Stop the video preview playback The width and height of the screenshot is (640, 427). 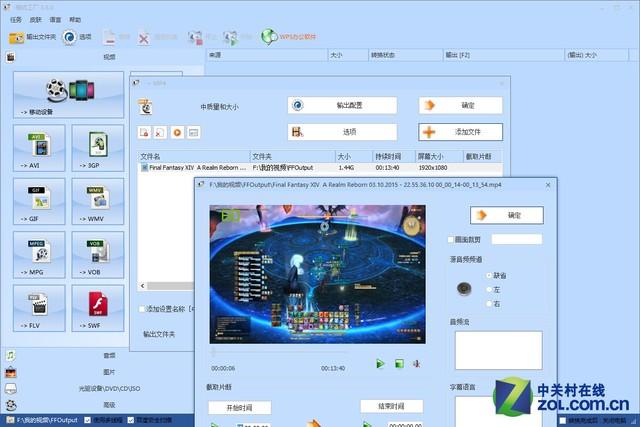(399, 363)
